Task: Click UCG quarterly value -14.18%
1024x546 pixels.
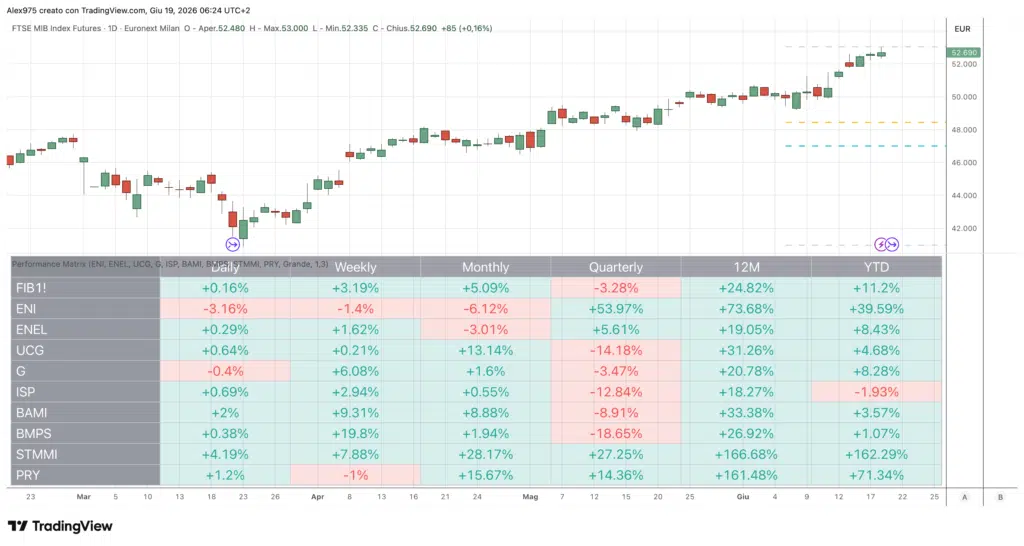Action: tap(616, 351)
